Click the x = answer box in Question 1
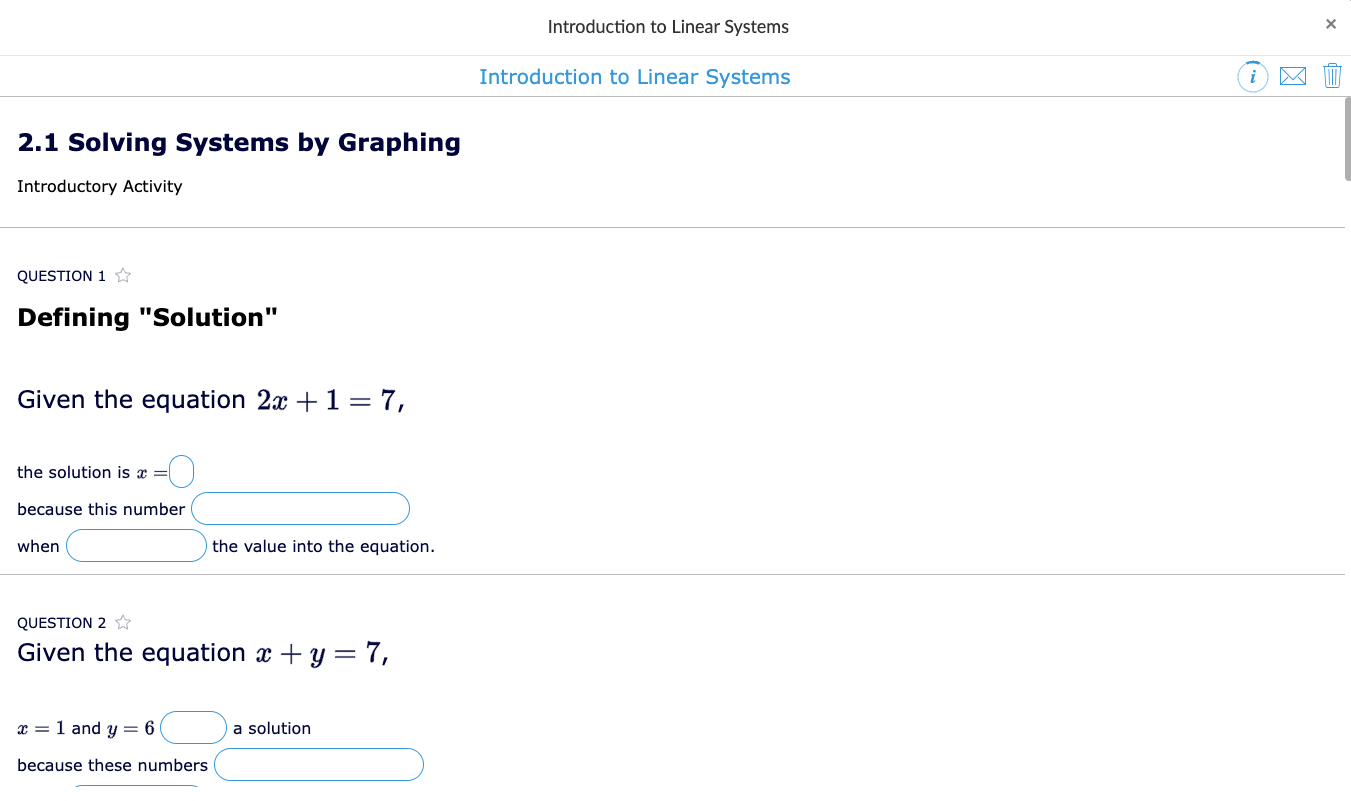 pos(183,470)
